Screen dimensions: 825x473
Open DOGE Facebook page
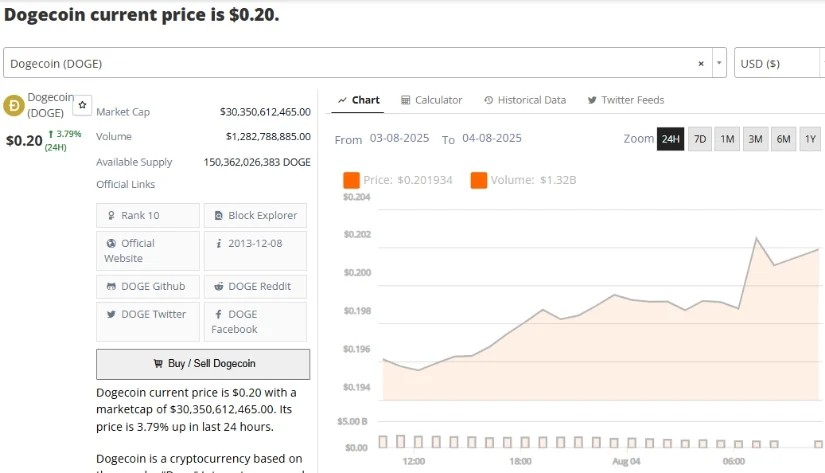[x=255, y=321]
